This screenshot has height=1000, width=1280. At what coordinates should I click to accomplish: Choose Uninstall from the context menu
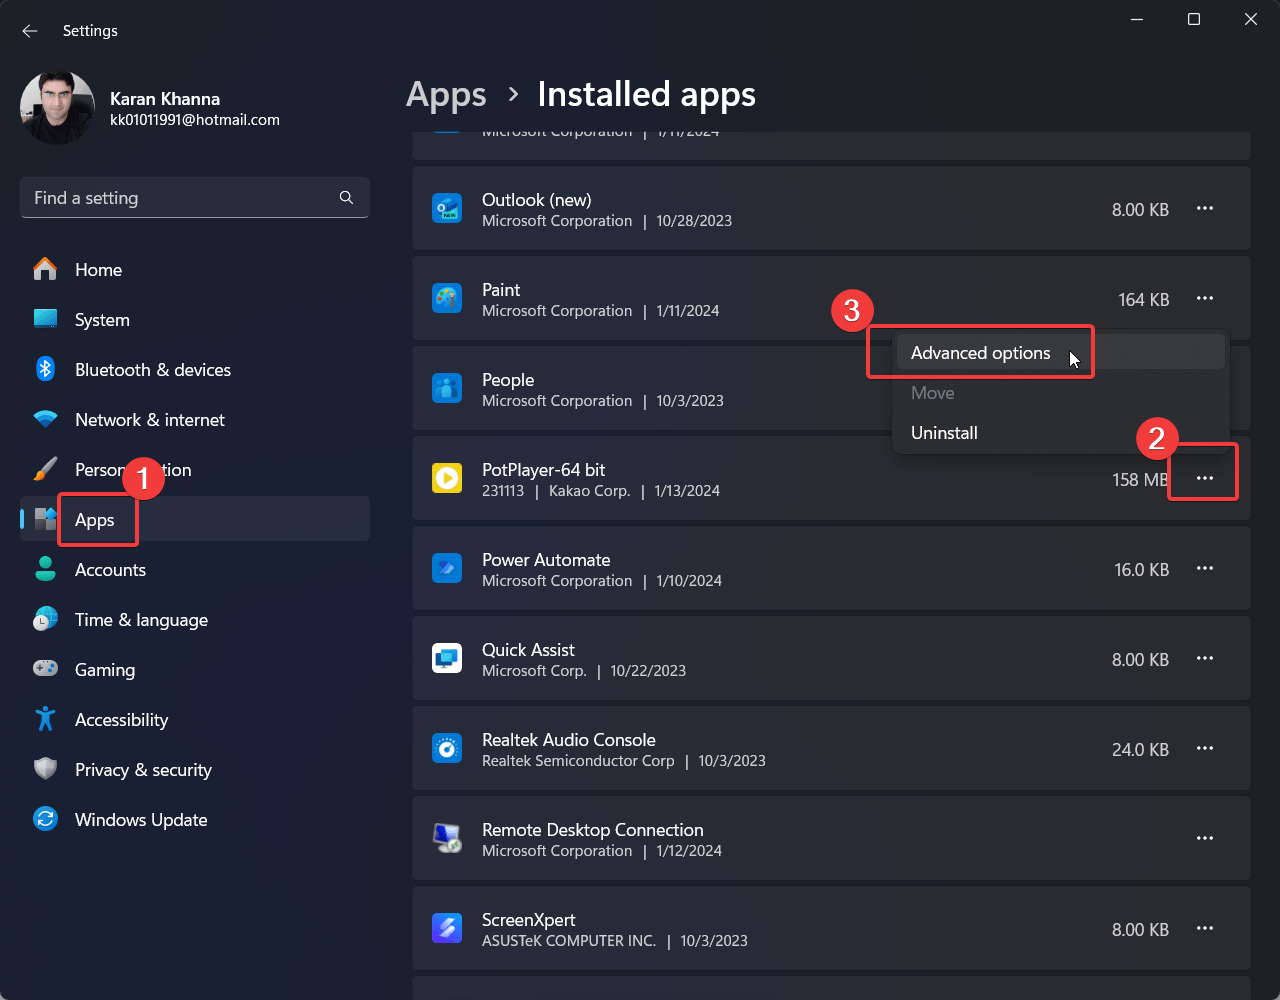tap(944, 433)
